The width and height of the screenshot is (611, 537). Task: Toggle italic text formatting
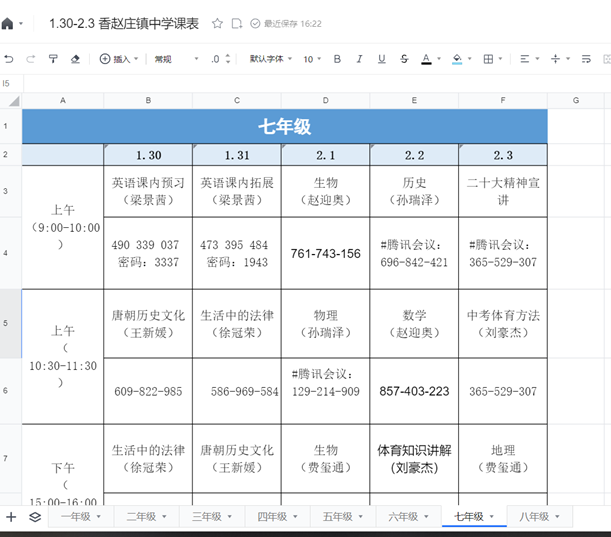pos(359,59)
